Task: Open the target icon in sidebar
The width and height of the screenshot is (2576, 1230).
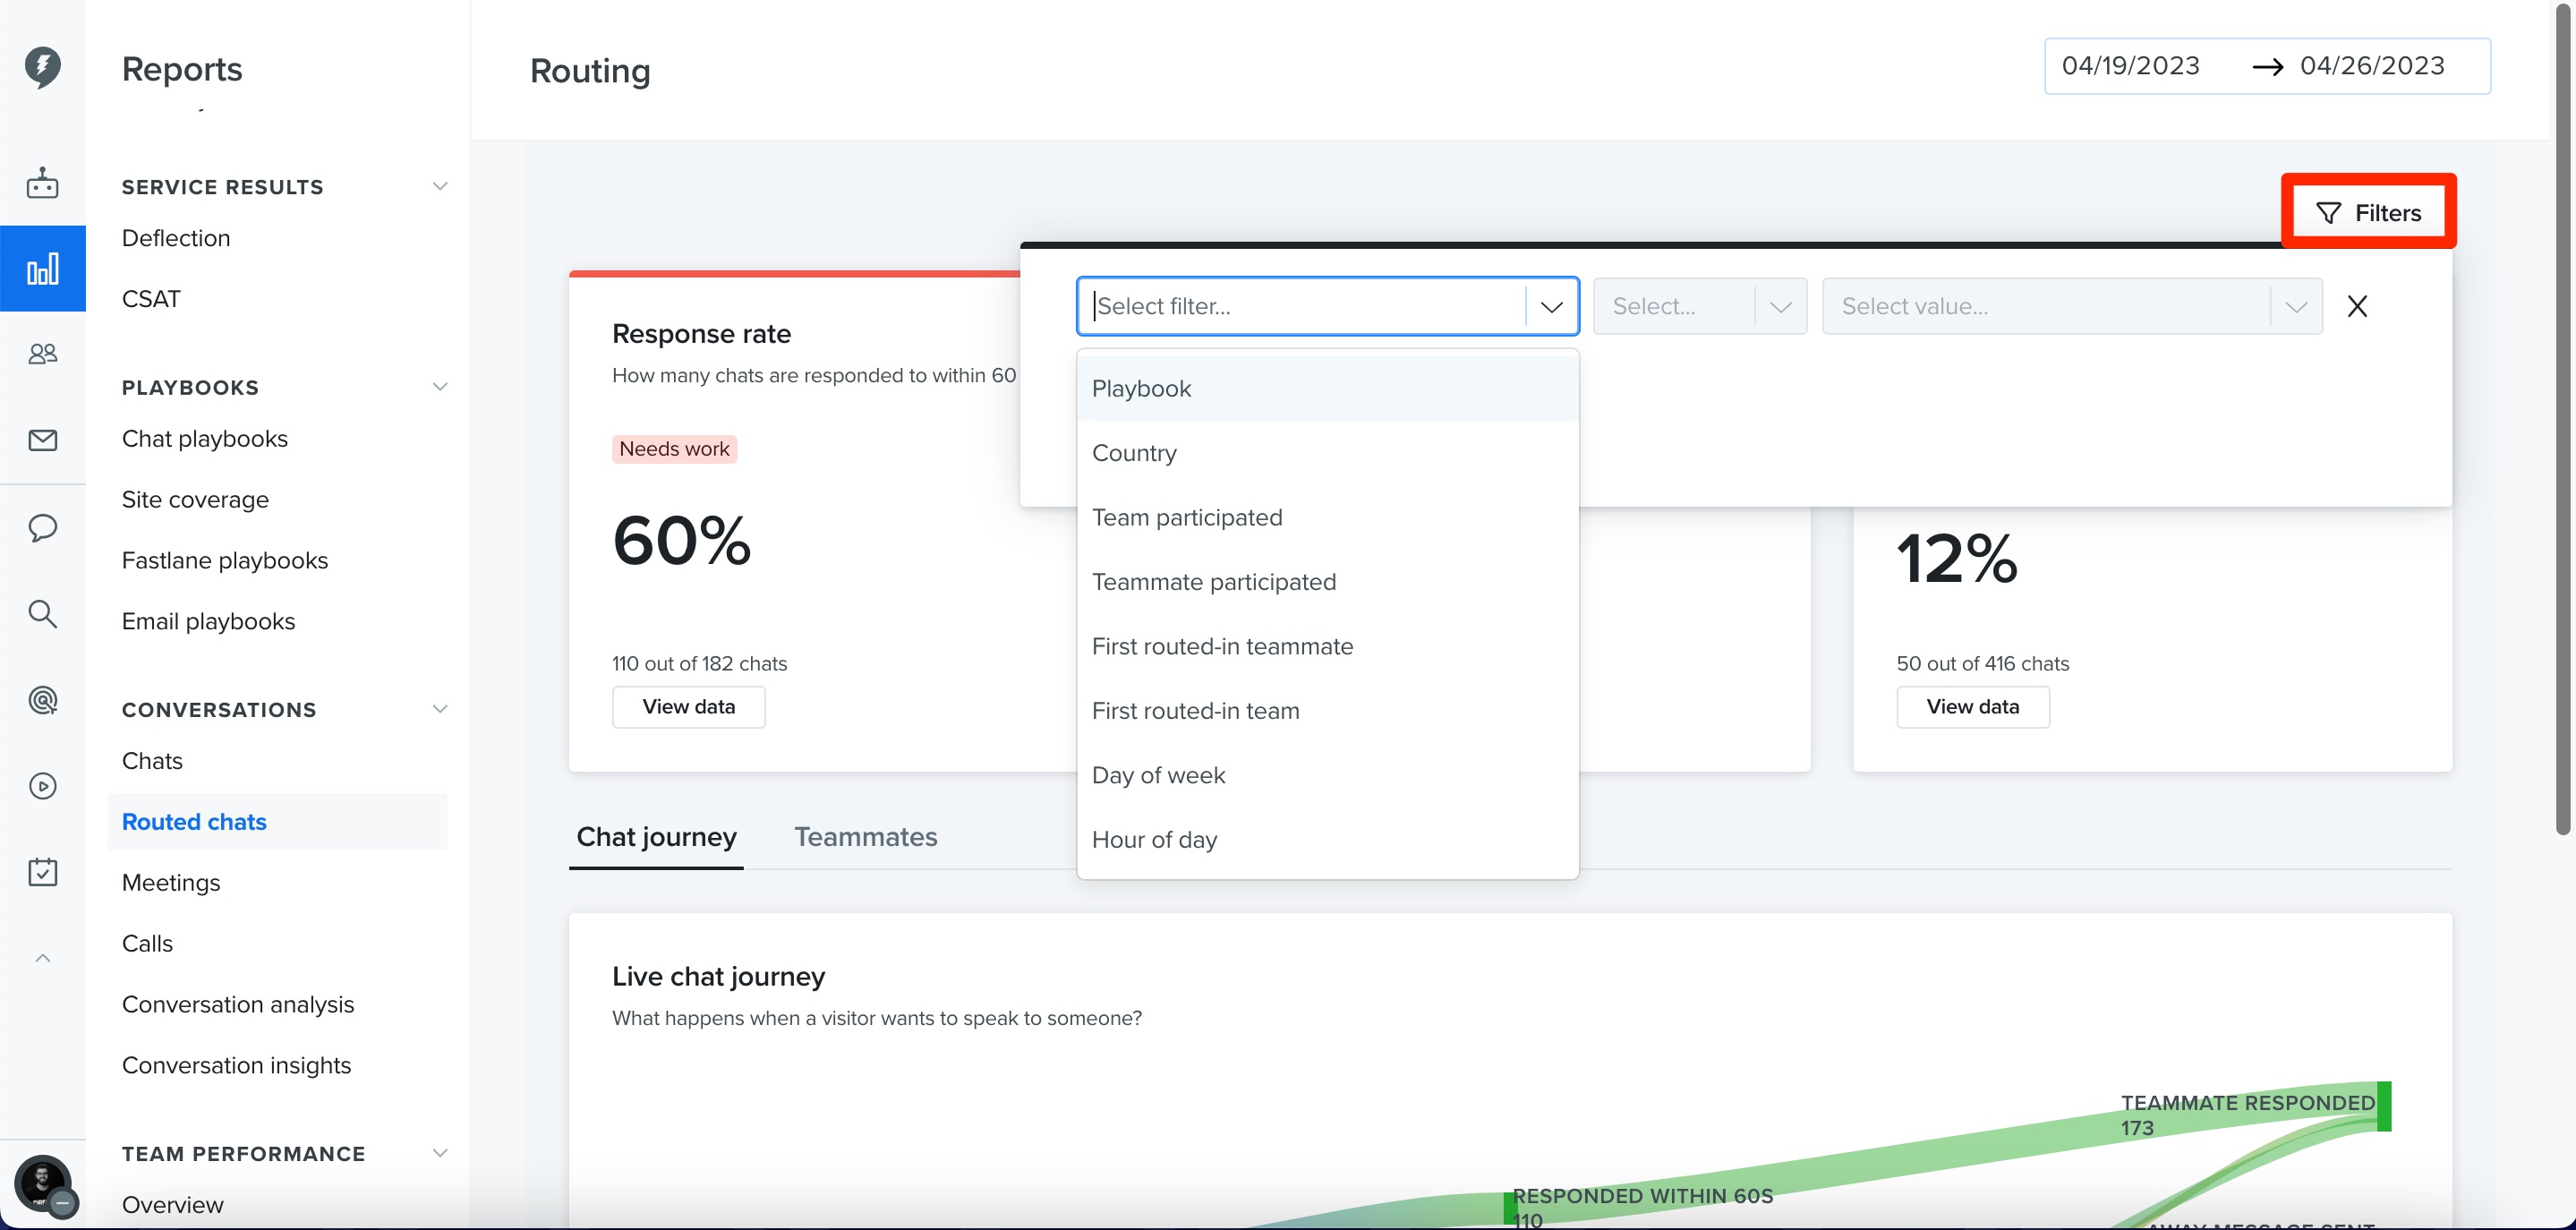Action: 42,700
